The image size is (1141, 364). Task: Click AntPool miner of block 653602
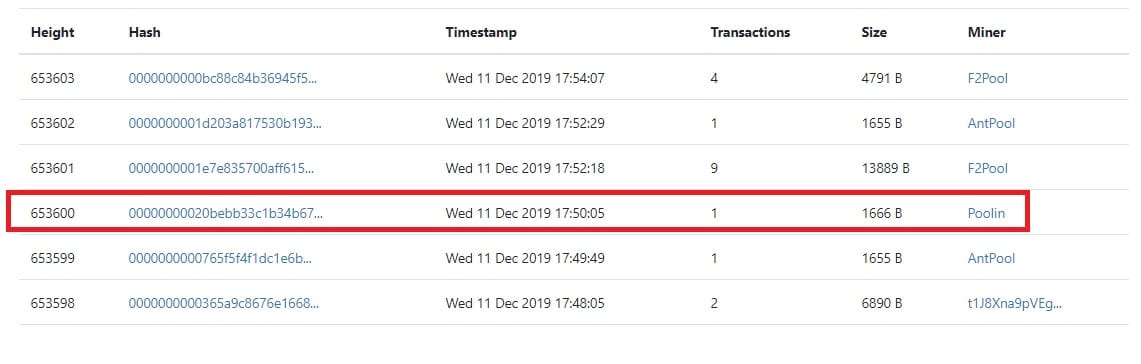pos(991,123)
